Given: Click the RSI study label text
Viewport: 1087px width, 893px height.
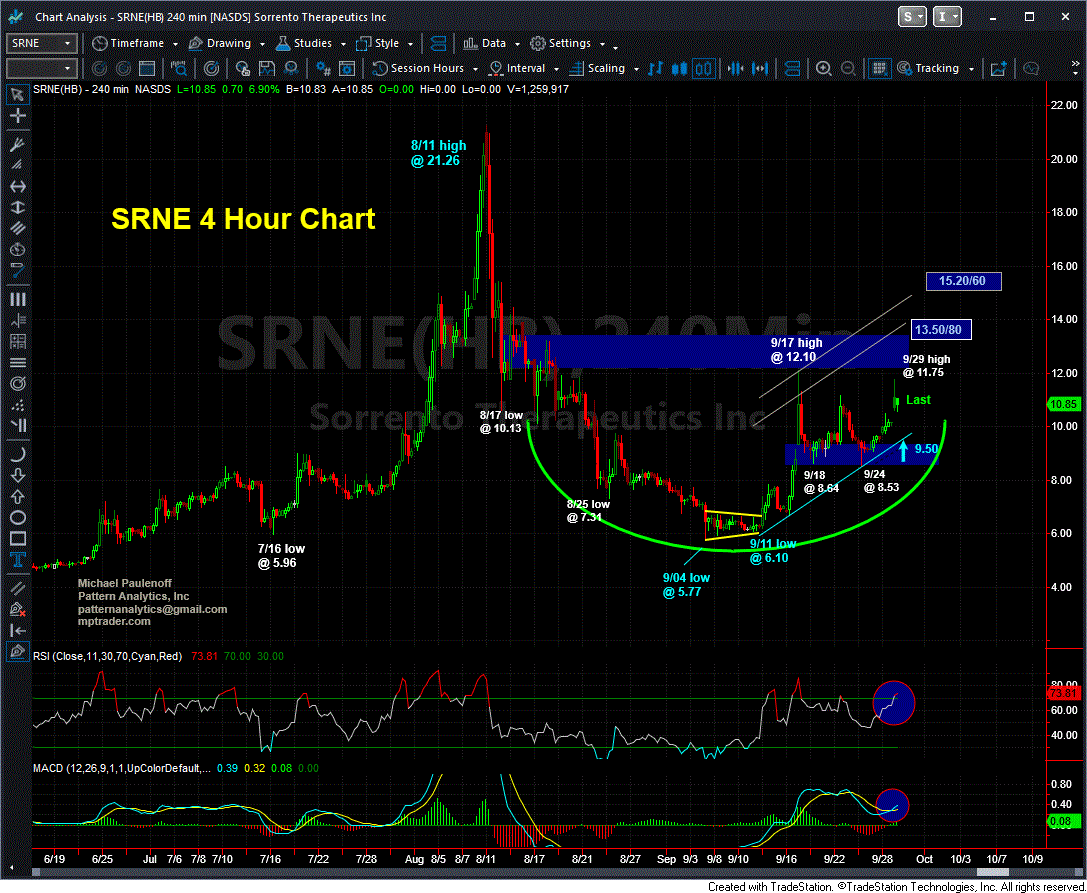Looking at the screenshot, I should (x=107, y=655).
